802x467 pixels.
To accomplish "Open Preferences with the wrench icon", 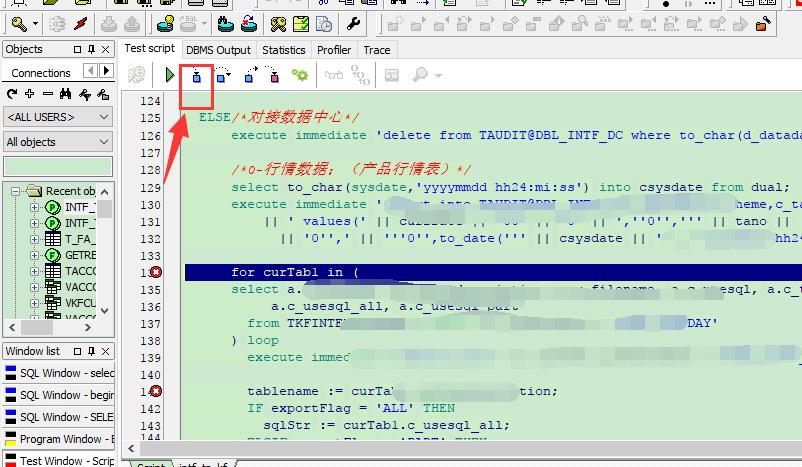I will pos(353,24).
